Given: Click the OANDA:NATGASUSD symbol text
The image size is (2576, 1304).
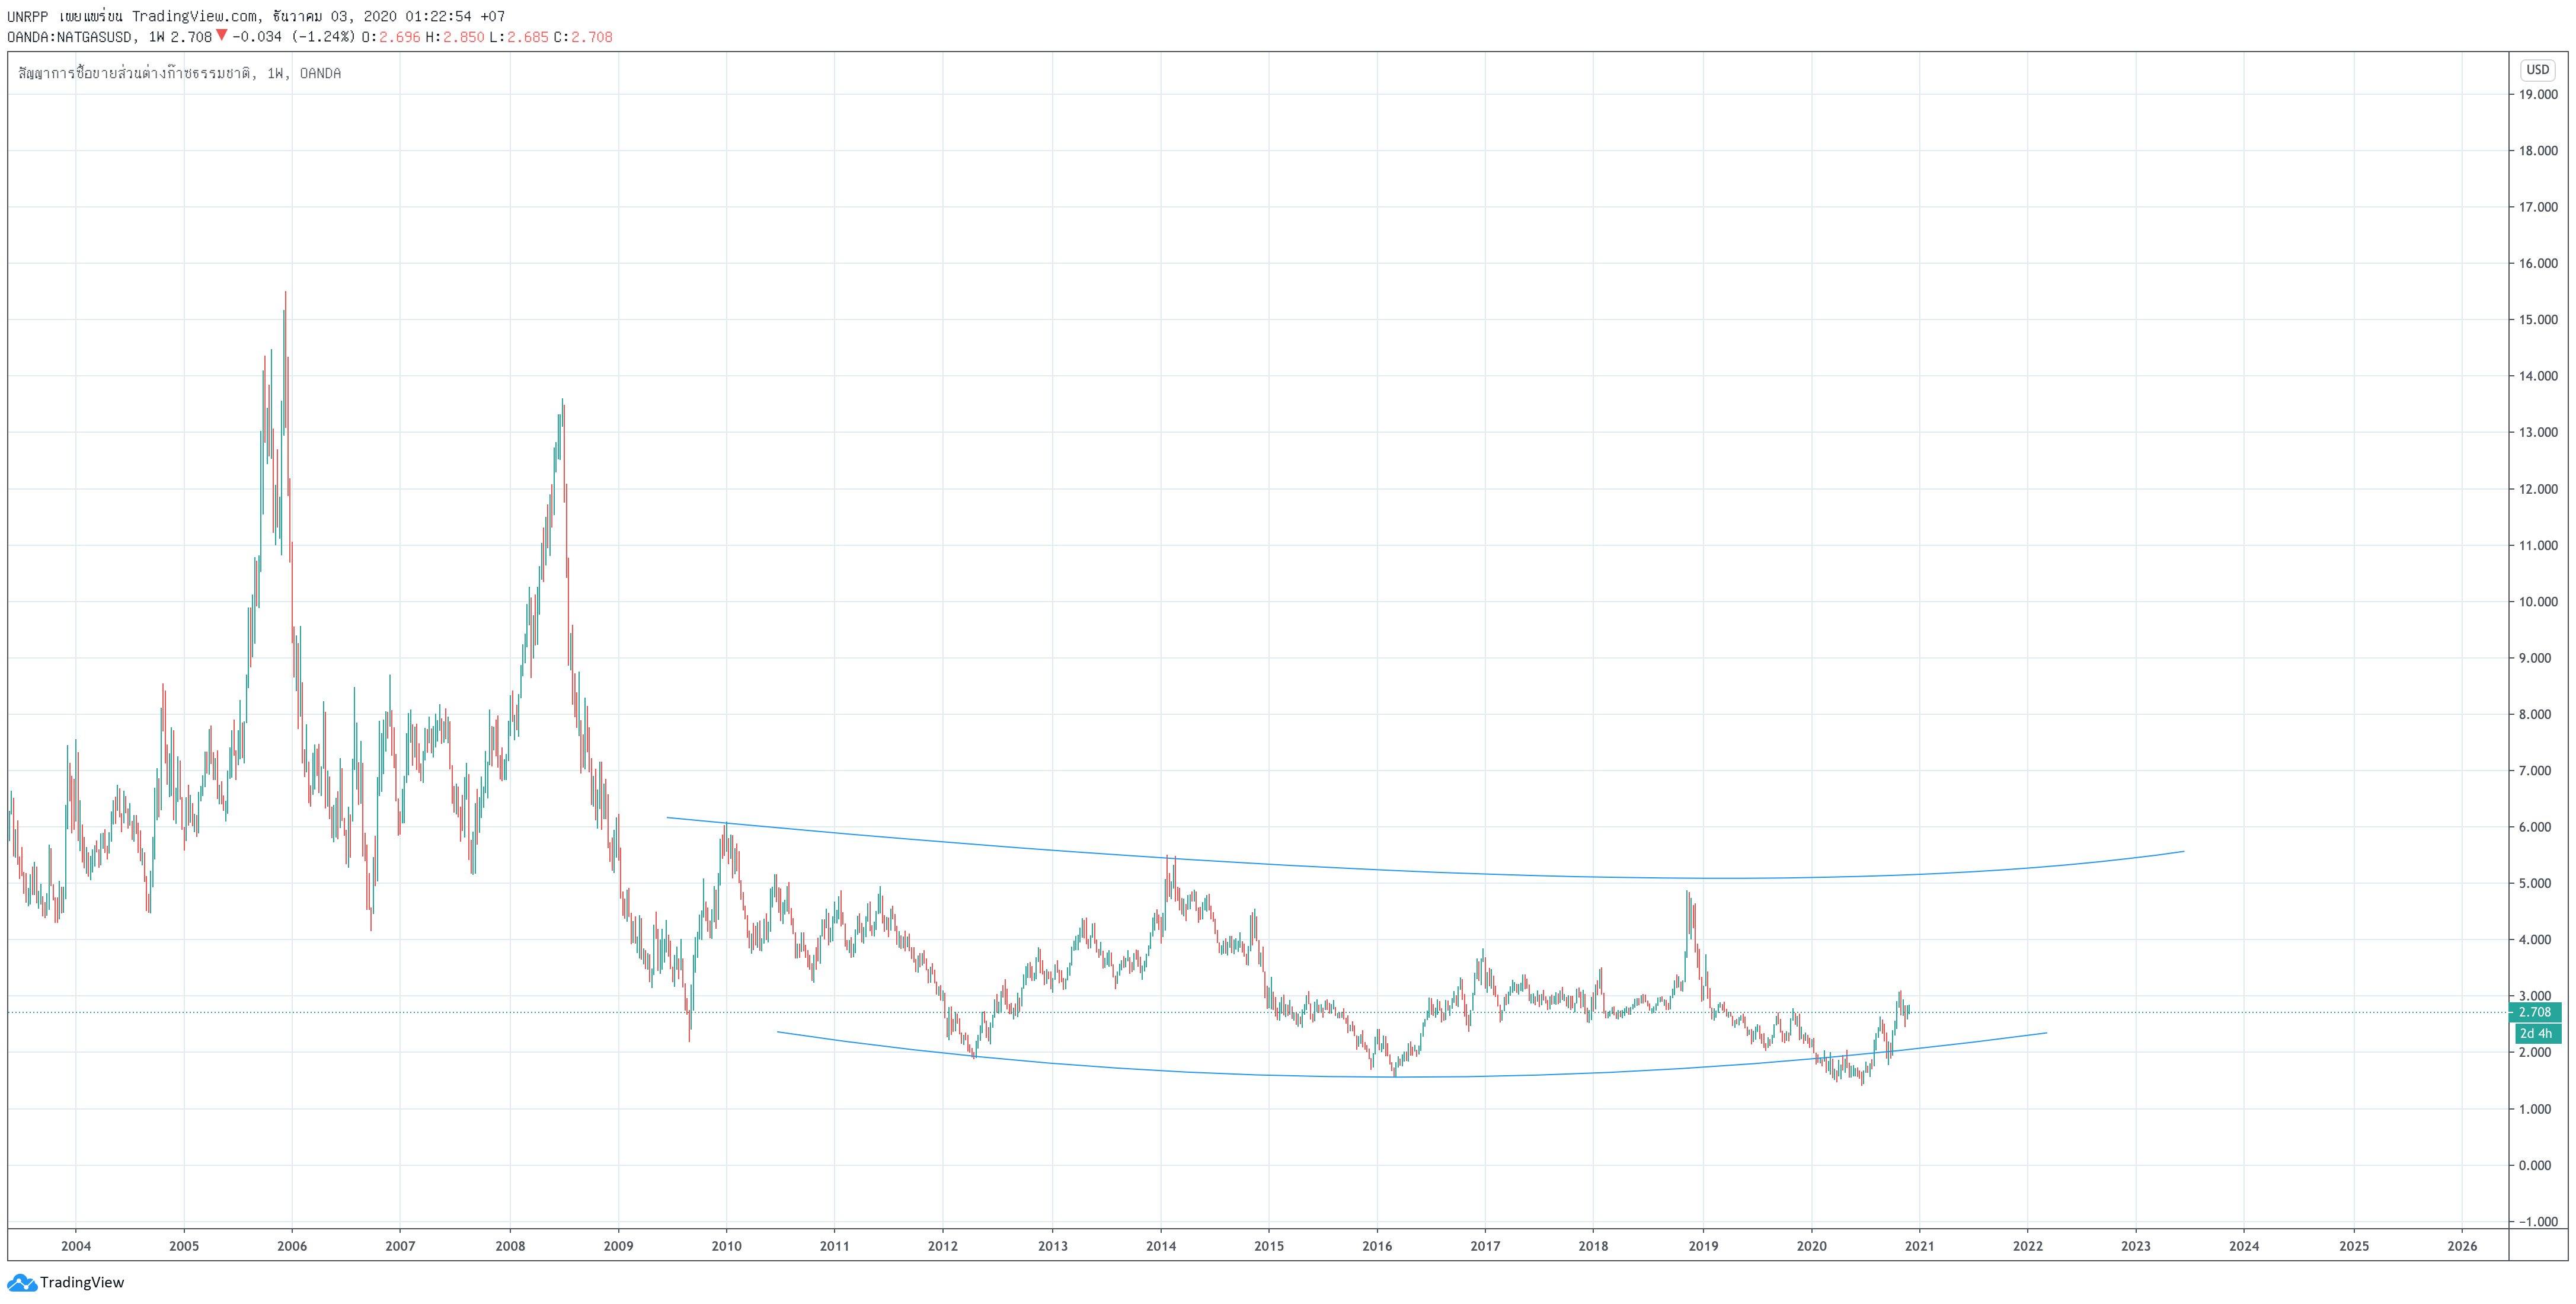Looking at the screenshot, I should (x=69, y=37).
